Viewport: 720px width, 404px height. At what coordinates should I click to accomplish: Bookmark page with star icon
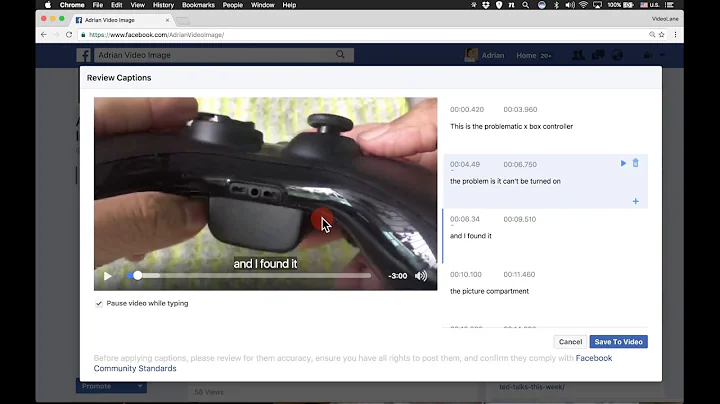[662, 34]
